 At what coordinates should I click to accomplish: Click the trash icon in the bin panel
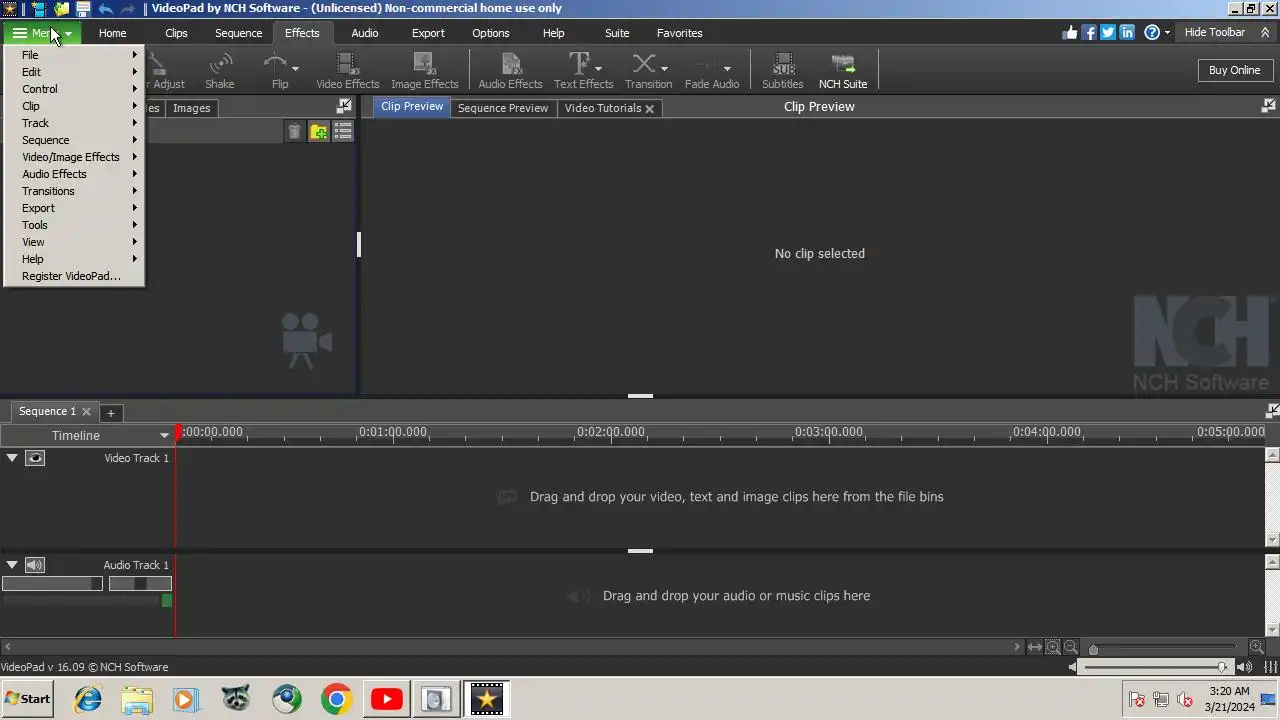tap(294, 132)
